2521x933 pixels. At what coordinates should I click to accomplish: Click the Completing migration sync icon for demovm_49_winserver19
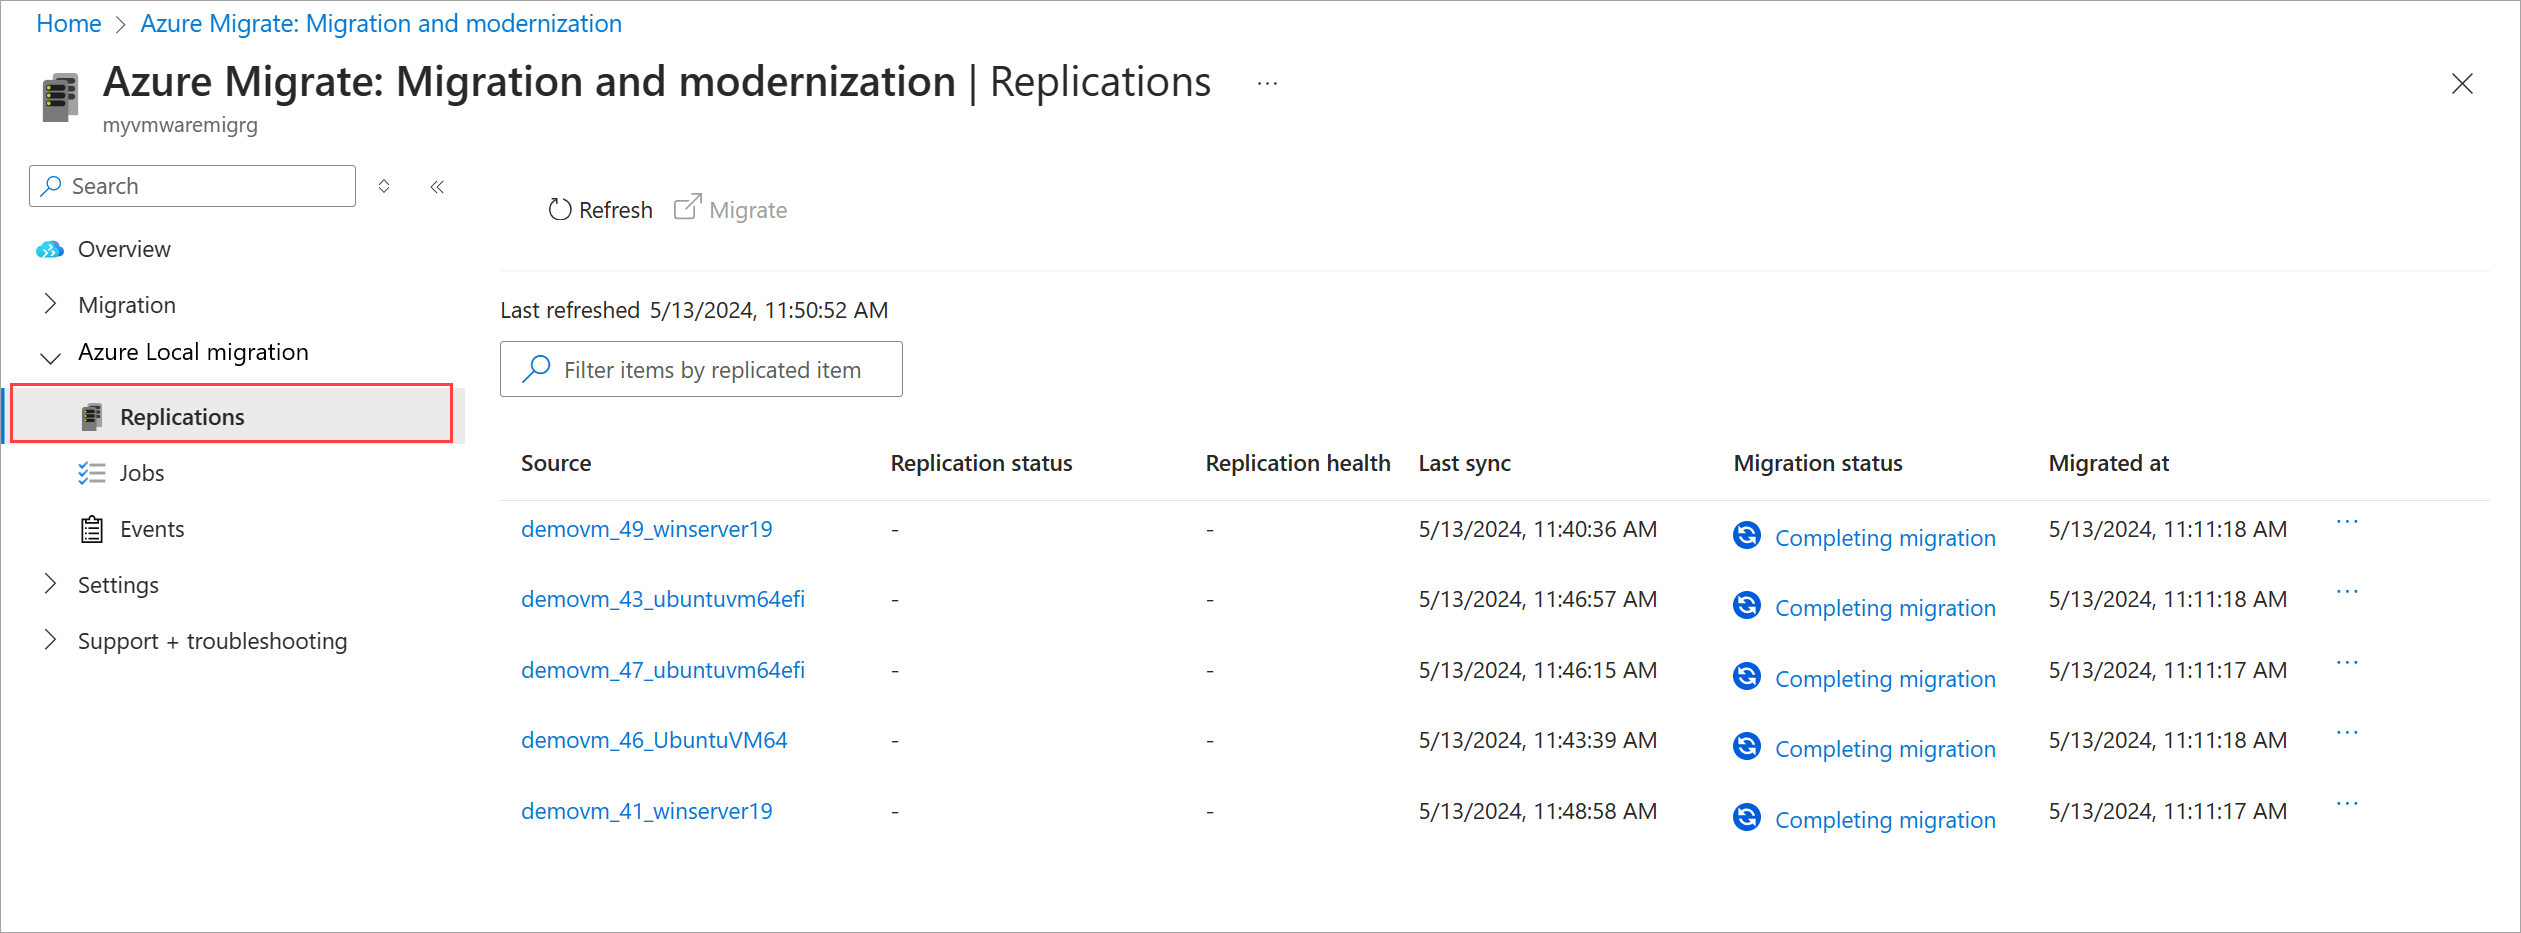tap(1746, 535)
